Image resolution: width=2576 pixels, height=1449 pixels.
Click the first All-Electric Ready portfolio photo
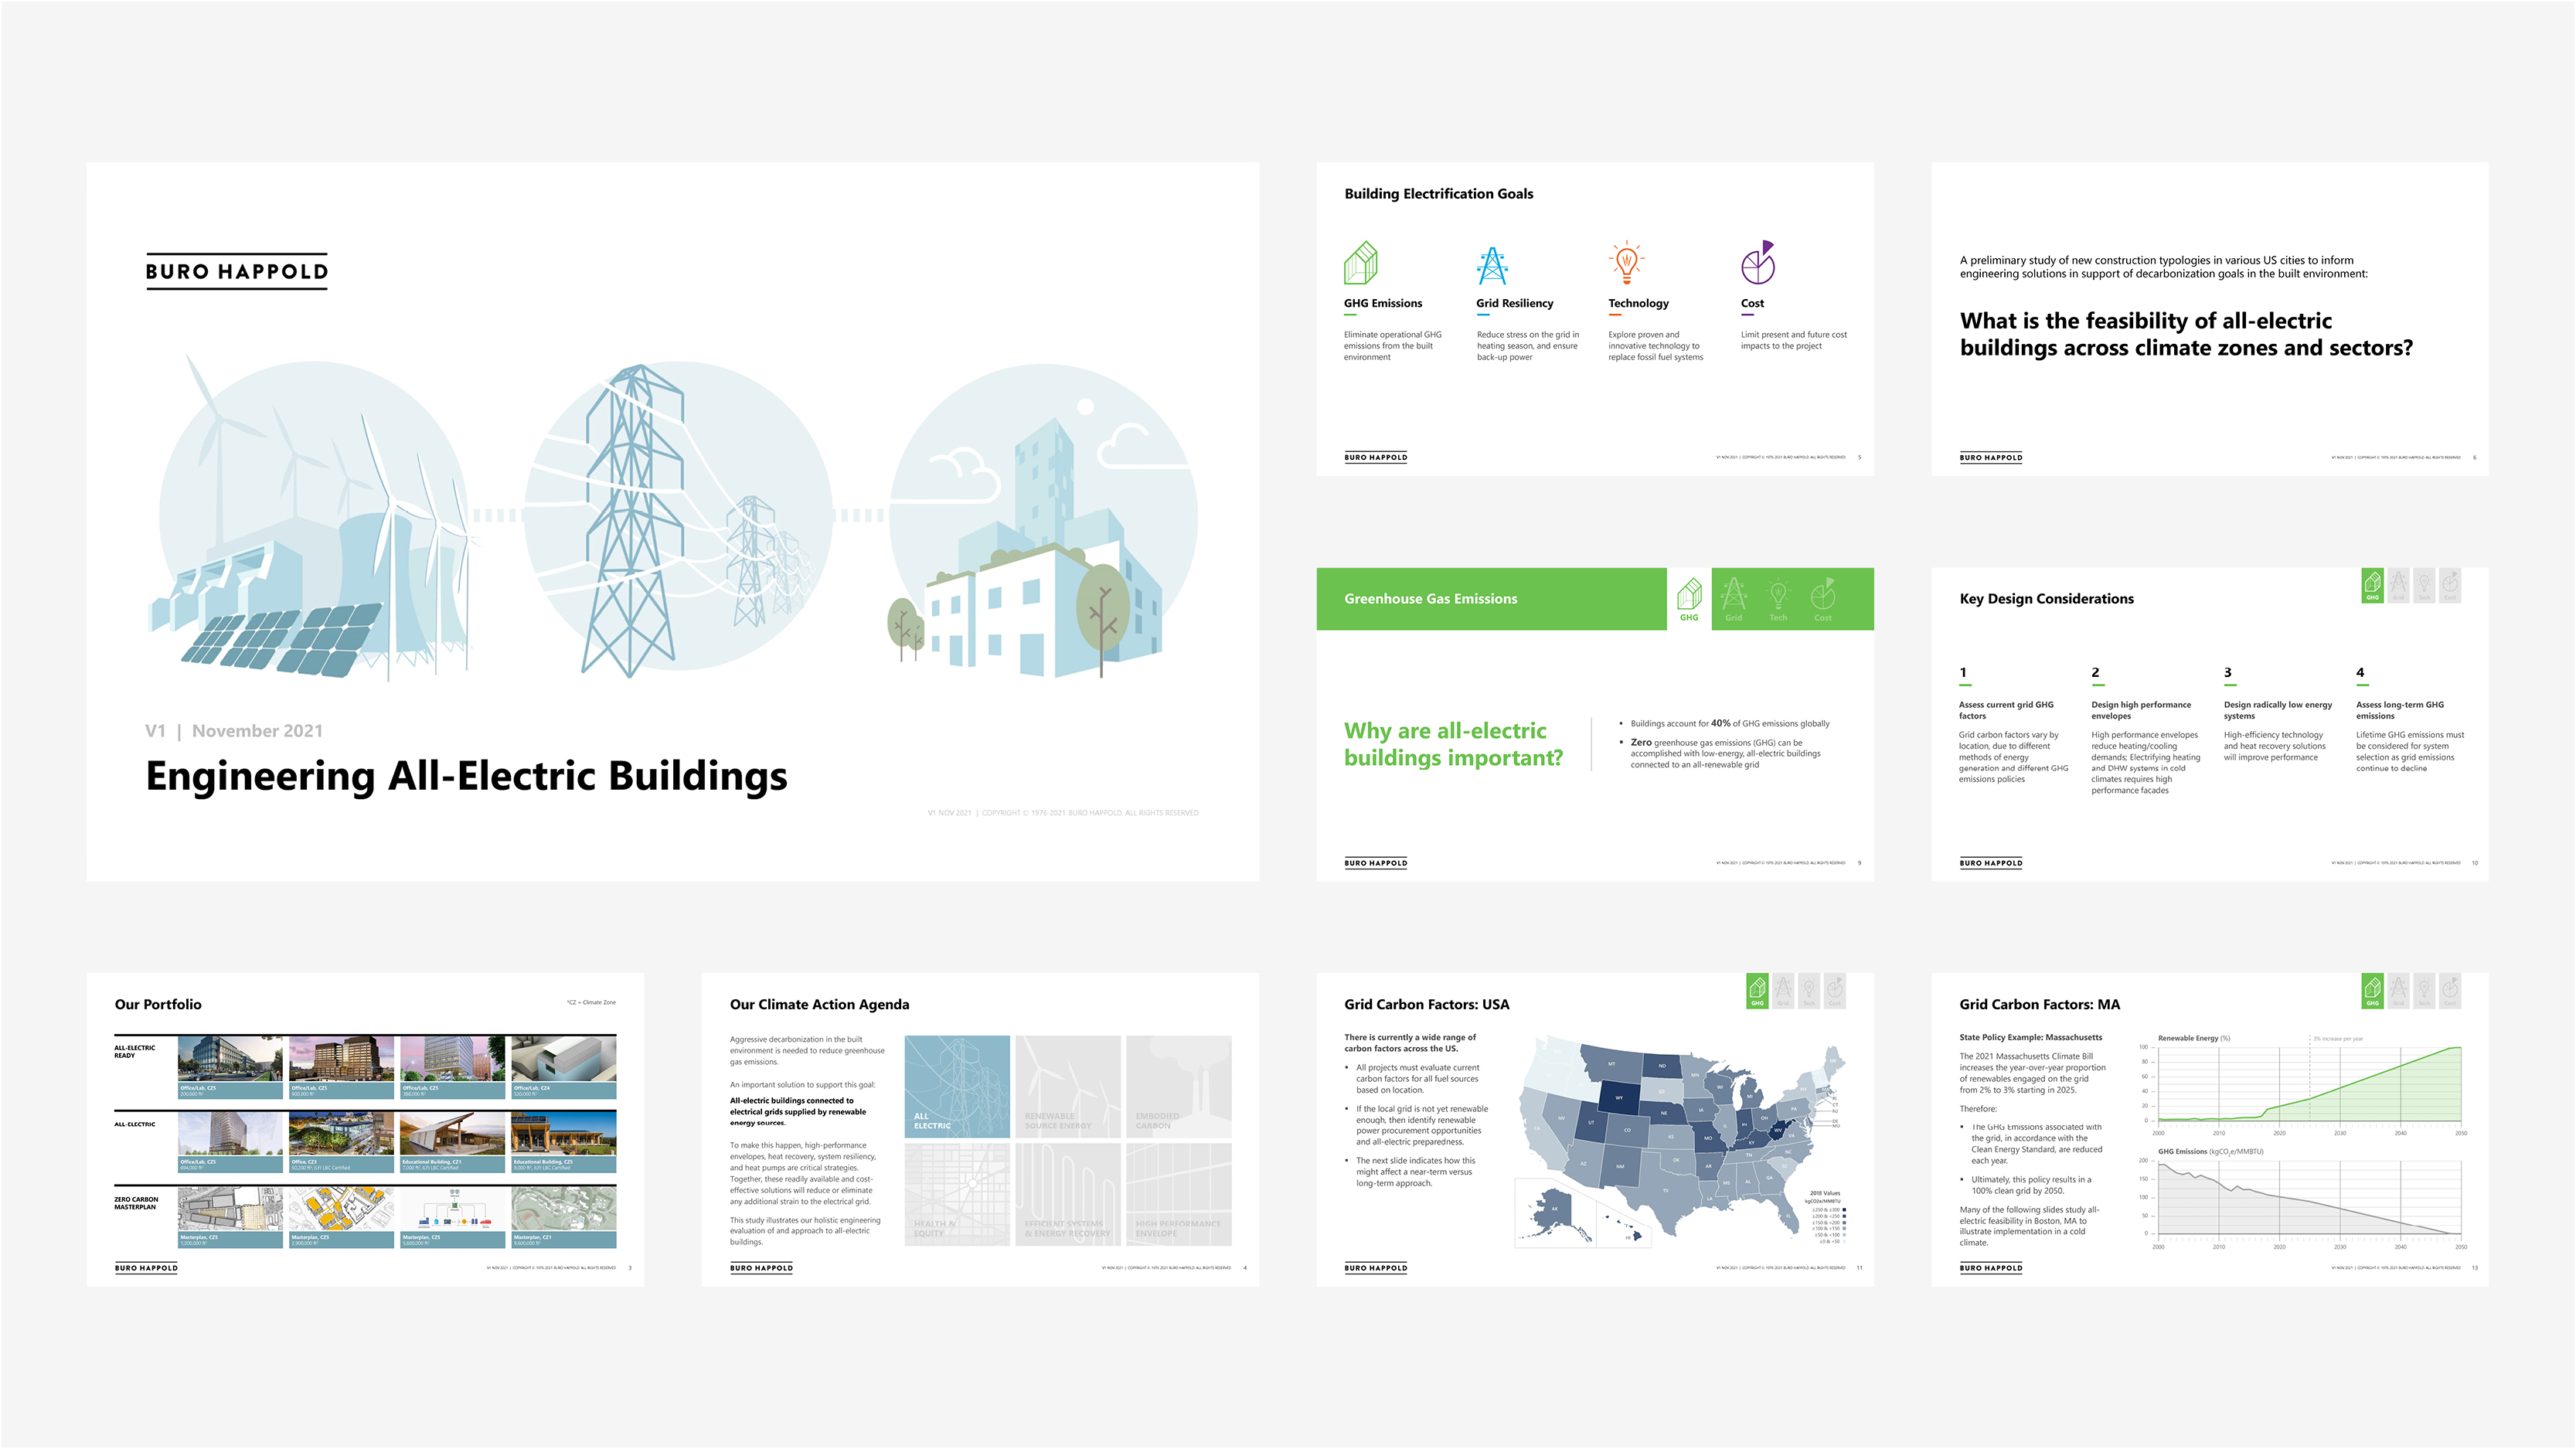pyautogui.click(x=230, y=1060)
